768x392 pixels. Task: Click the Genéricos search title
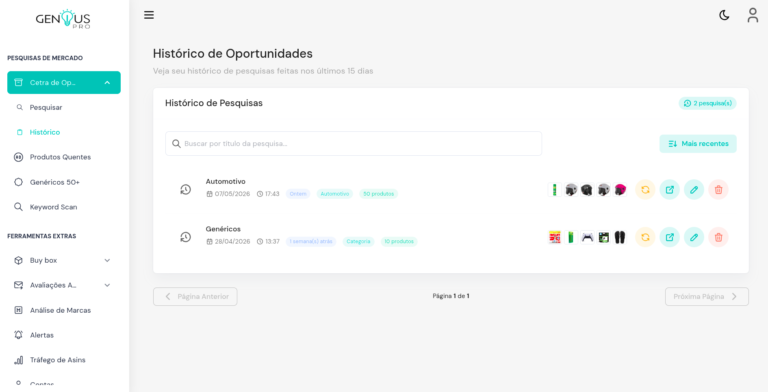[x=223, y=229]
